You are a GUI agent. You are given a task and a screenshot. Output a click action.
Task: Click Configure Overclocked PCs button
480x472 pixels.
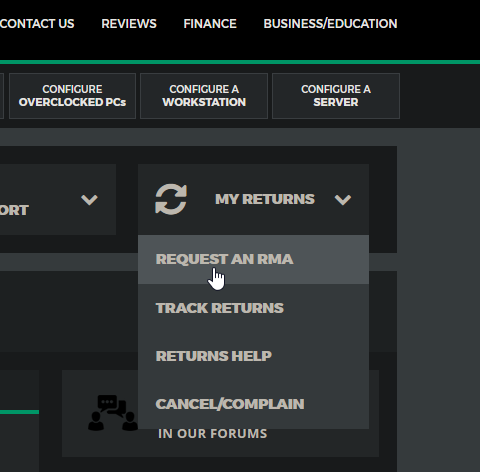click(72, 96)
